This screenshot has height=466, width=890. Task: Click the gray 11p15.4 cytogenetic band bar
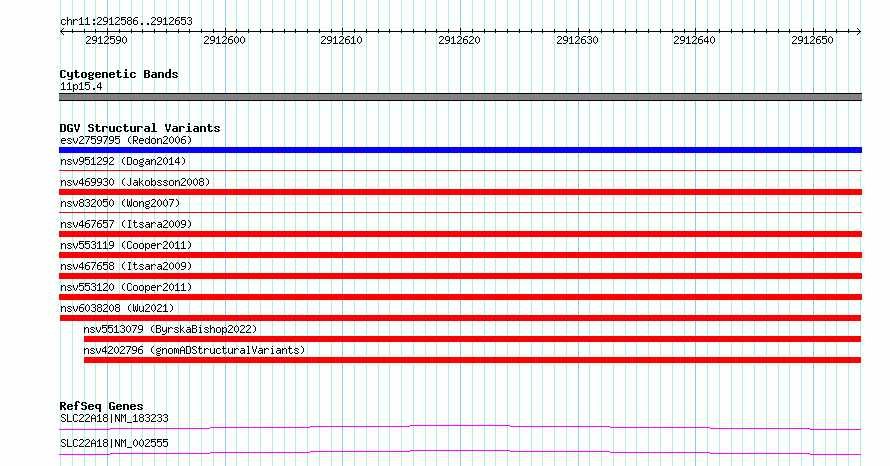pos(460,97)
